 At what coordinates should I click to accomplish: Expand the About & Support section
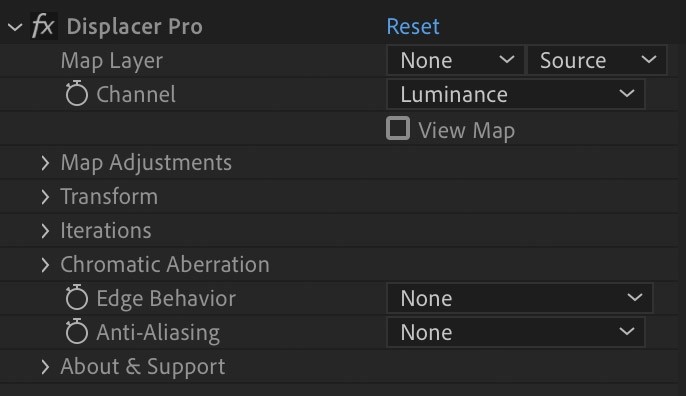click(x=45, y=367)
